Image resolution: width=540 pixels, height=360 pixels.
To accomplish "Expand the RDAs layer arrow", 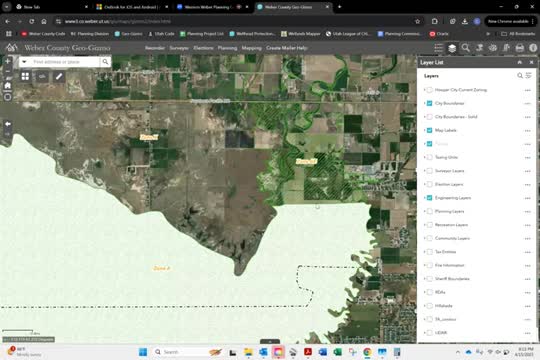I will tap(424, 292).
